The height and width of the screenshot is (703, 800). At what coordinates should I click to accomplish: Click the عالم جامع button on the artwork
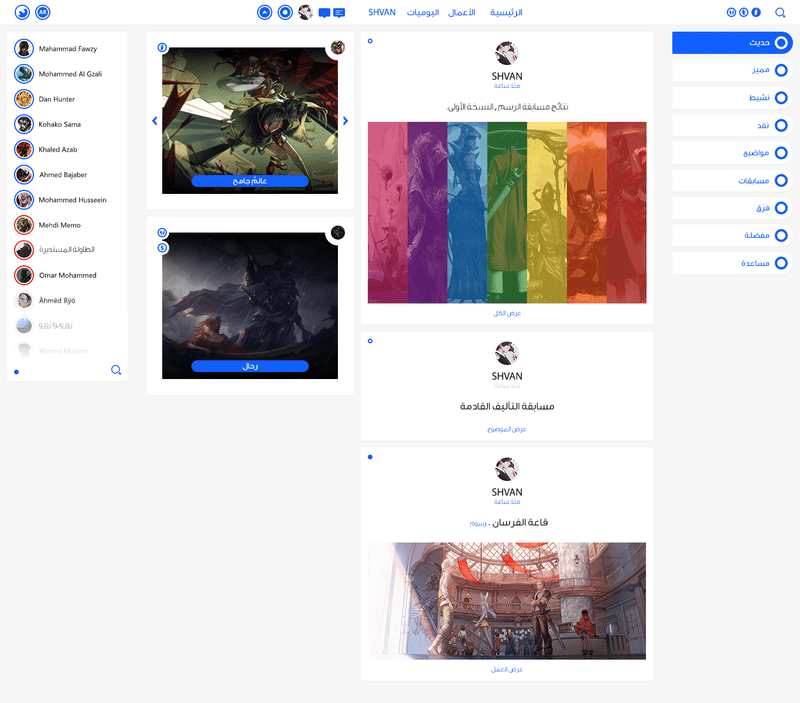click(x=250, y=181)
